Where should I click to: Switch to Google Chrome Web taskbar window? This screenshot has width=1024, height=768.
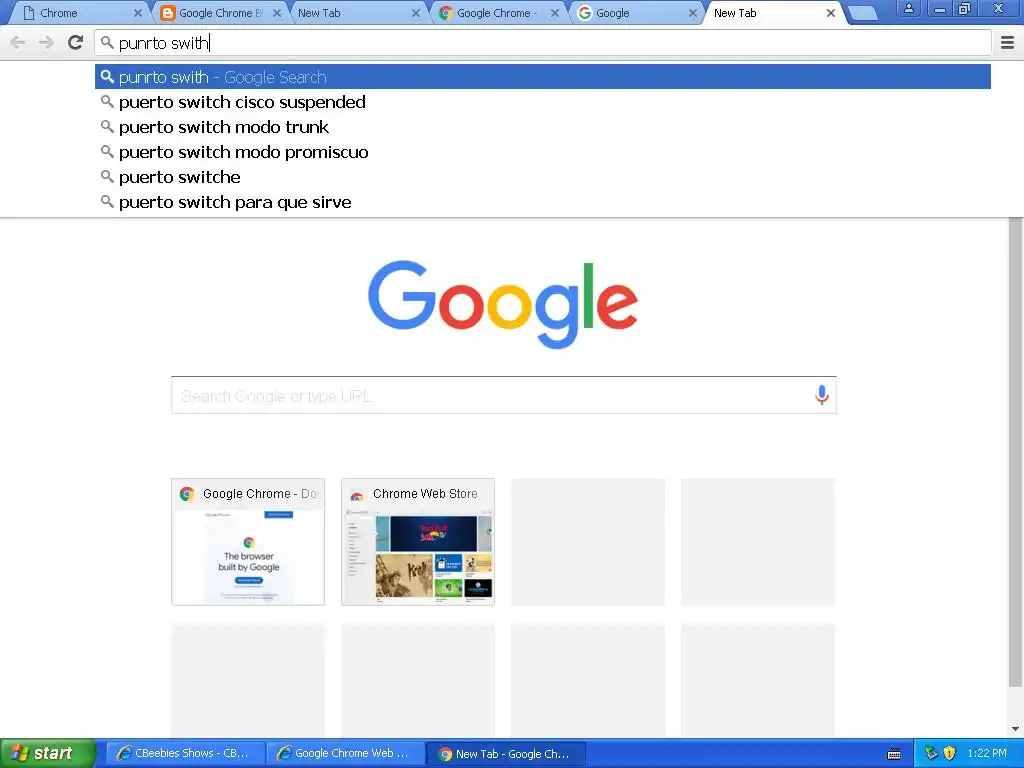coord(345,754)
